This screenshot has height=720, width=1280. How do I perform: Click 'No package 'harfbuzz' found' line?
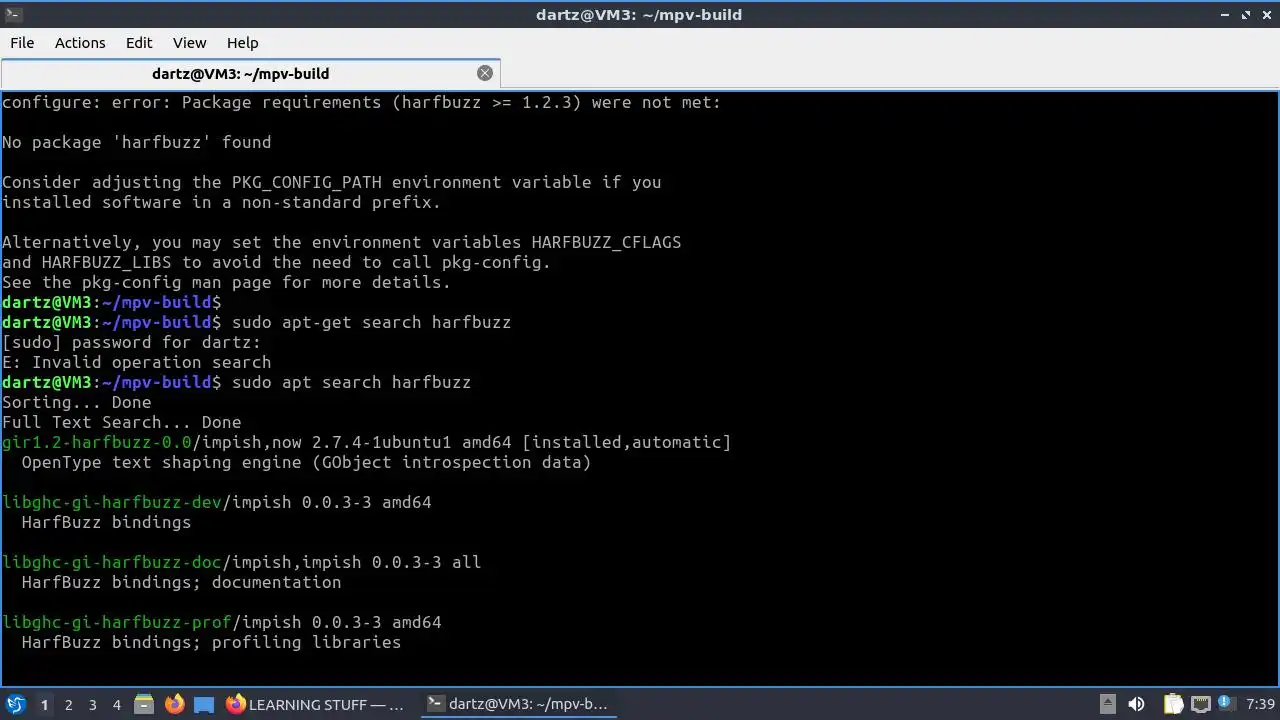136,142
